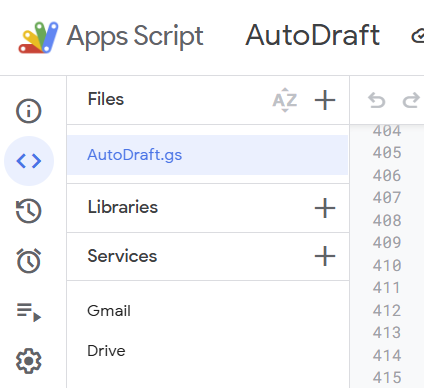The image size is (424, 388).
Task: Add a service with plus icon
Action: click(325, 256)
